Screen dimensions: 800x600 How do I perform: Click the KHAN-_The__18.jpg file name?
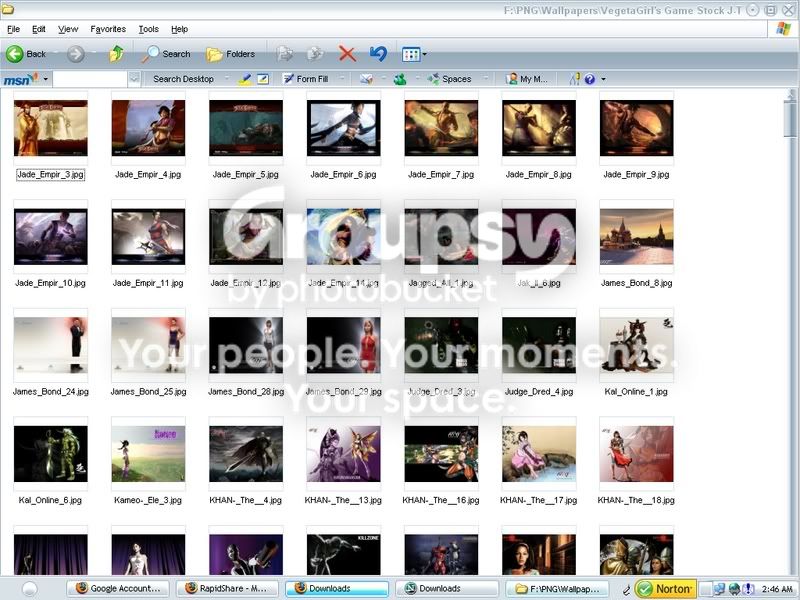click(x=636, y=501)
